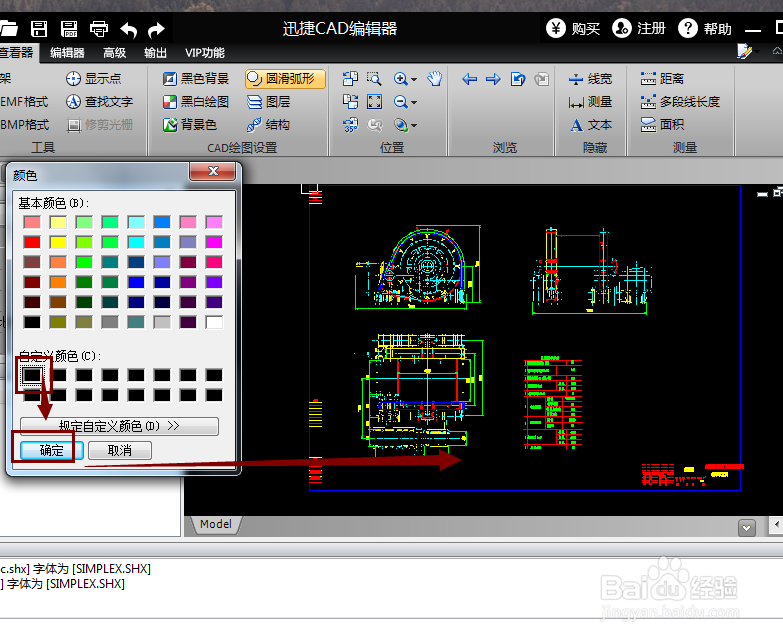Toggle 圆滑弧形 smooth arcs option
This screenshot has width=783, height=639.
[285, 78]
